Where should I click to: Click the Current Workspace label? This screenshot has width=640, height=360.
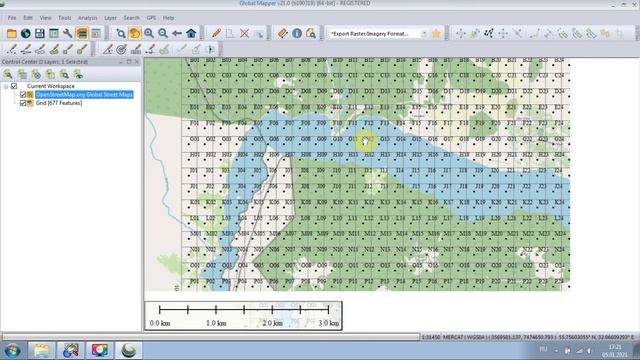(51, 86)
